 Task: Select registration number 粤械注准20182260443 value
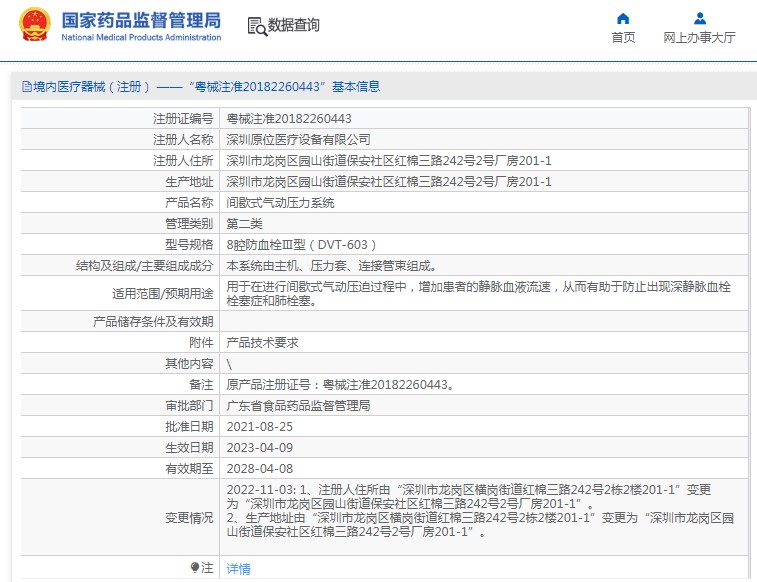coord(289,119)
